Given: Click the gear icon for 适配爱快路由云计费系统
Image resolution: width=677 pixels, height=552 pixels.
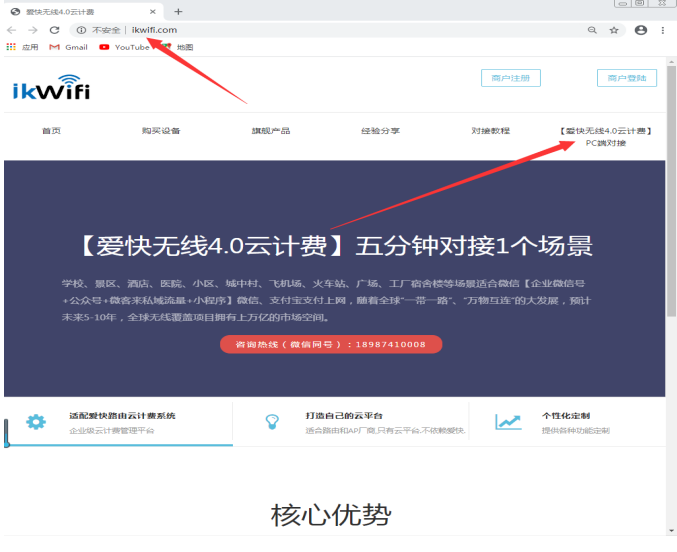Looking at the screenshot, I should 36,422.
